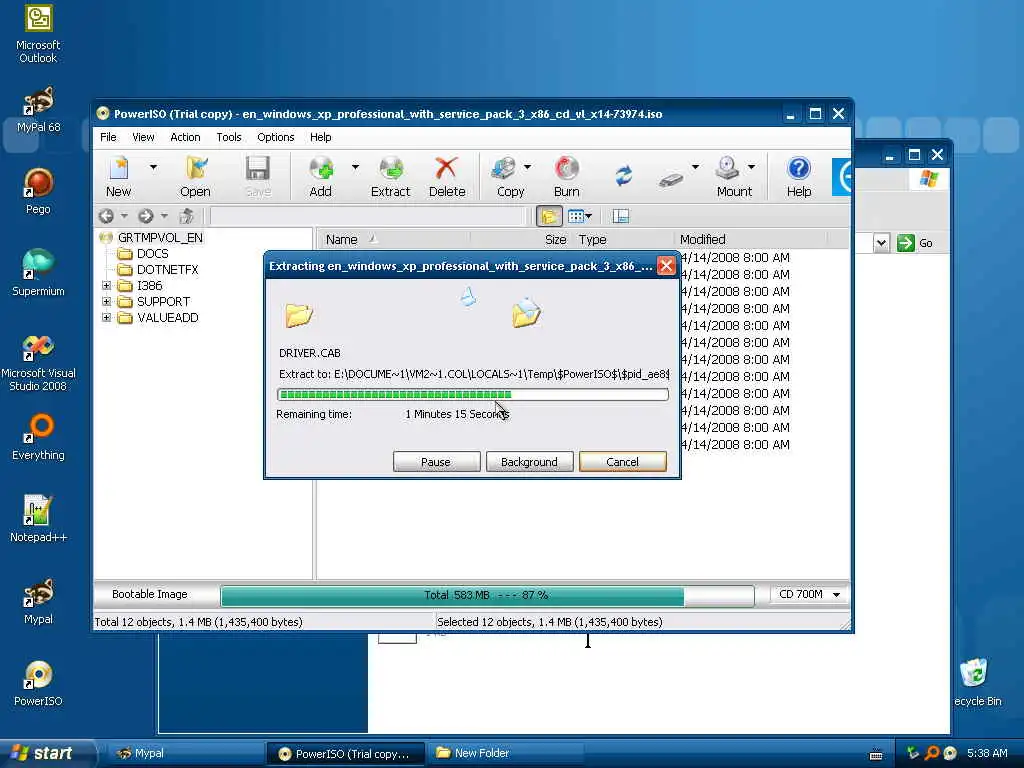Open the dropdown arrow beside Copy

(528, 167)
